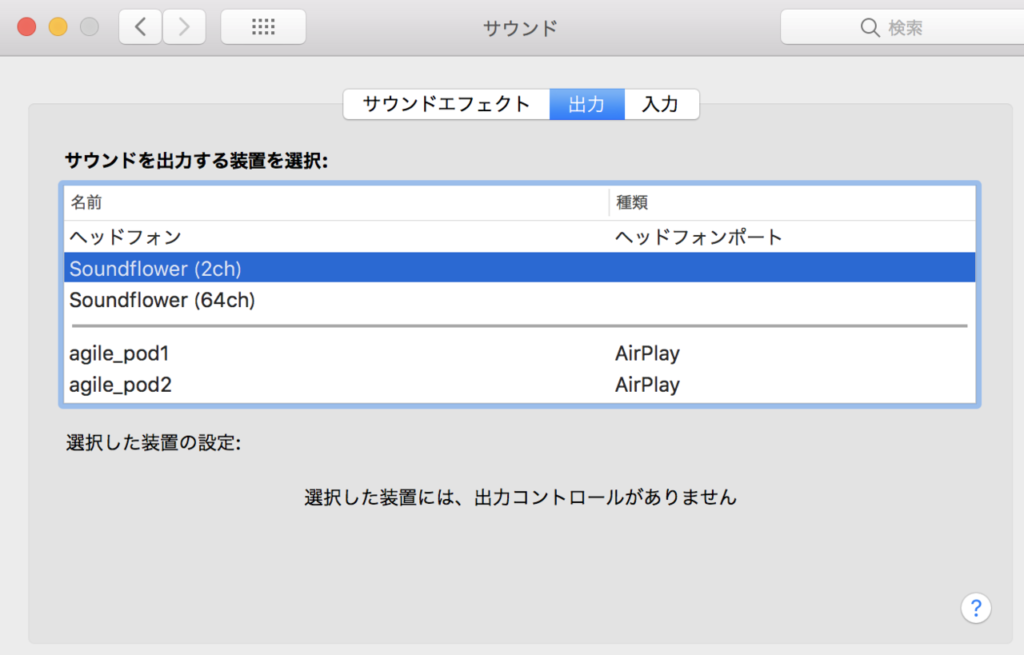
Task: Click AirPlay type cell for agile_pod1
Action: coord(647,353)
